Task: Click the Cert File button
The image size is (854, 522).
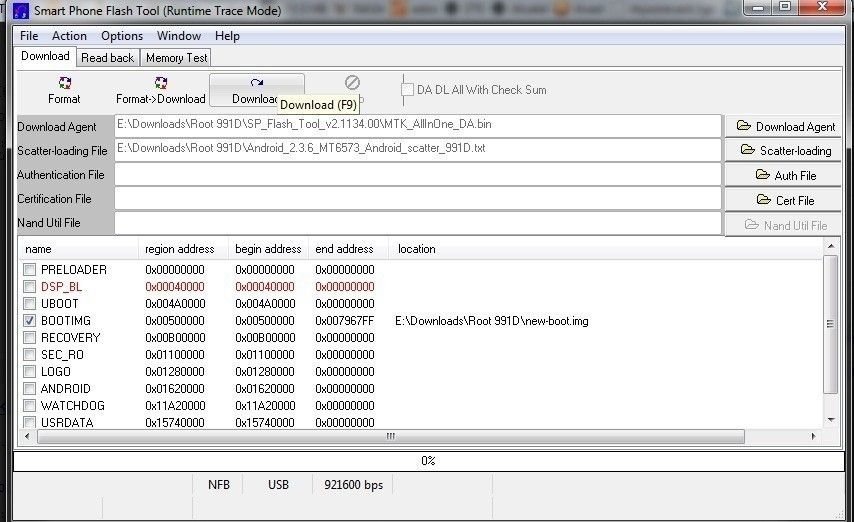Action: point(783,201)
